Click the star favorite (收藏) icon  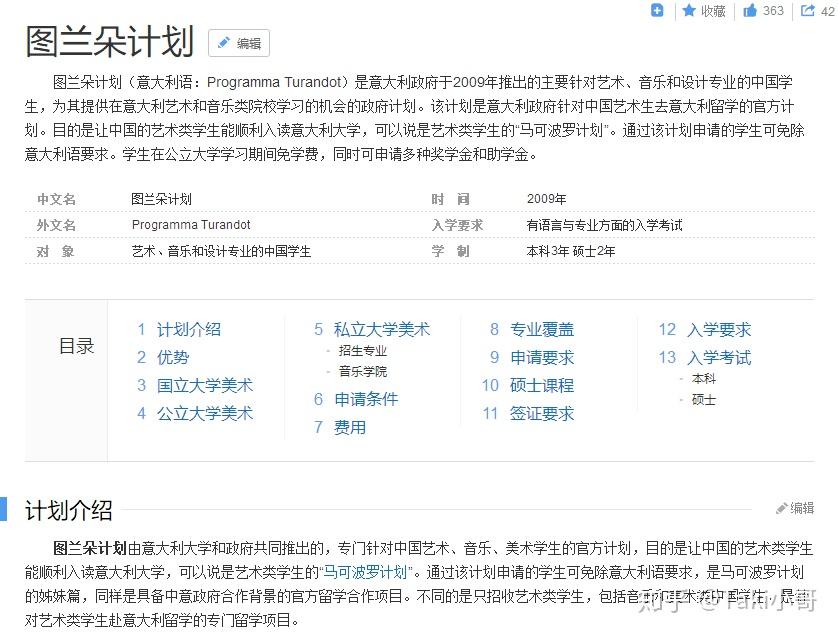(x=689, y=10)
